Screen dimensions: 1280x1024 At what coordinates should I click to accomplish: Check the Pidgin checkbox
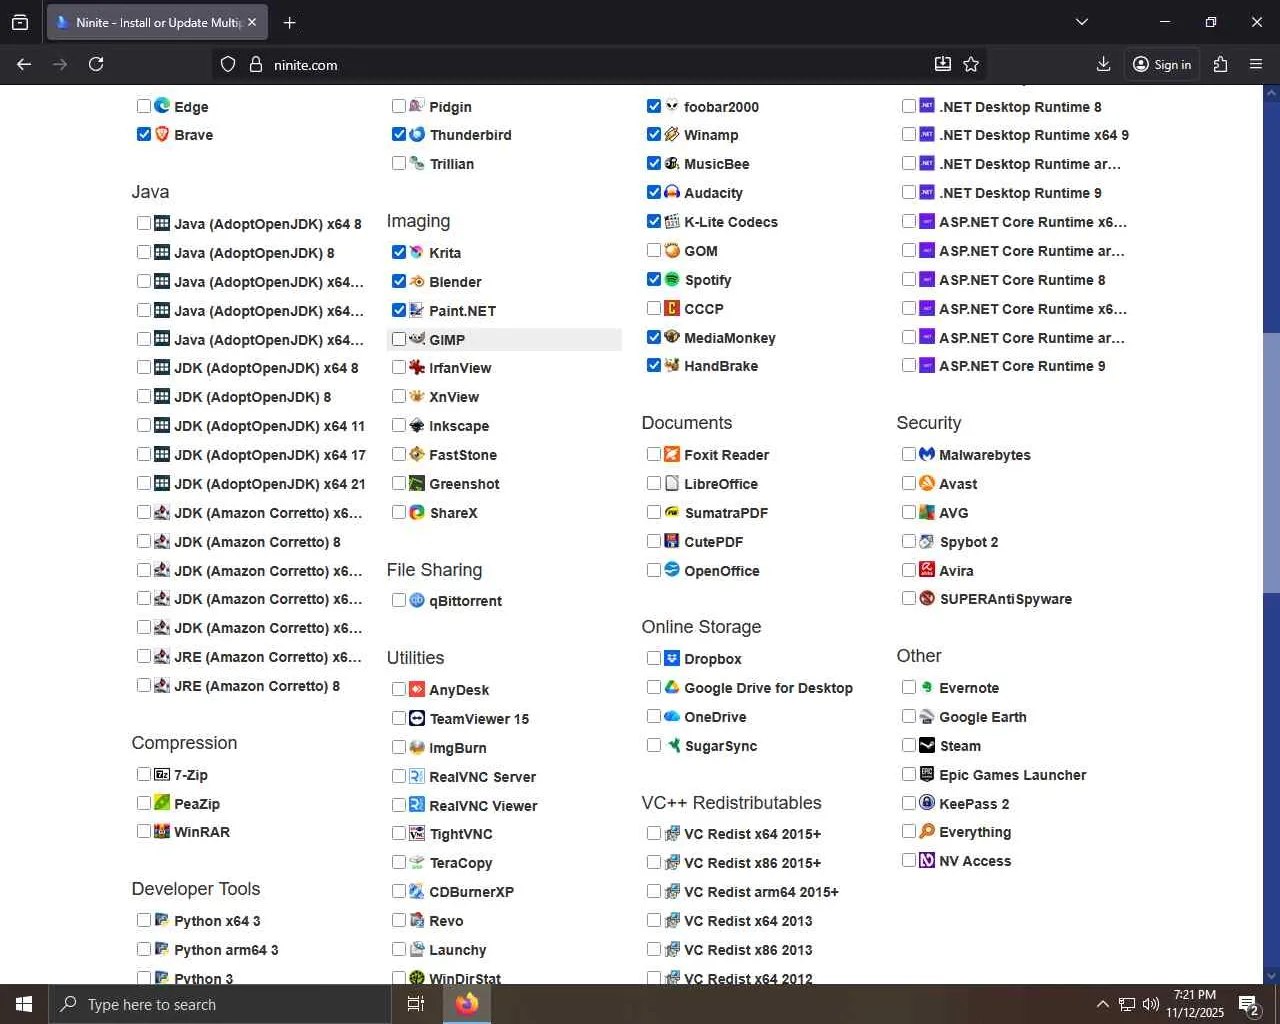pyautogui.click(x=399, y=106)
